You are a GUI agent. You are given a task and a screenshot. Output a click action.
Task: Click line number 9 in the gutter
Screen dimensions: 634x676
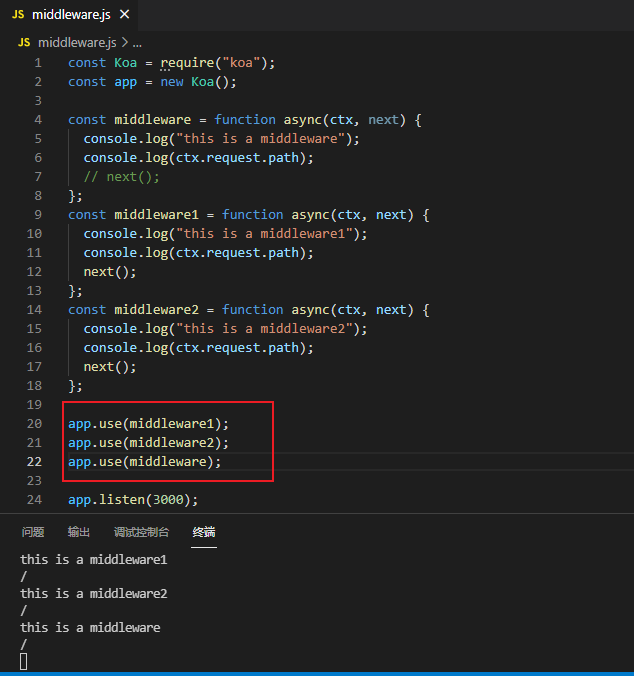[x=38, y=215]
